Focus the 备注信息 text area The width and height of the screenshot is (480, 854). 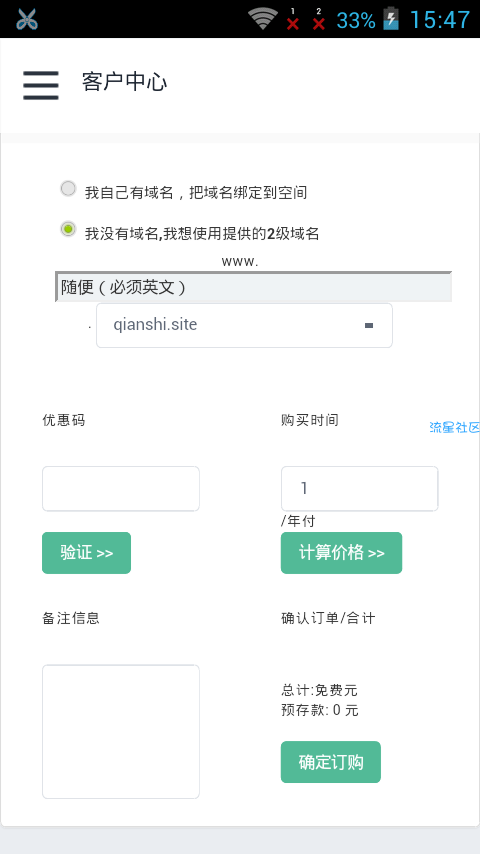coord(121,731)
